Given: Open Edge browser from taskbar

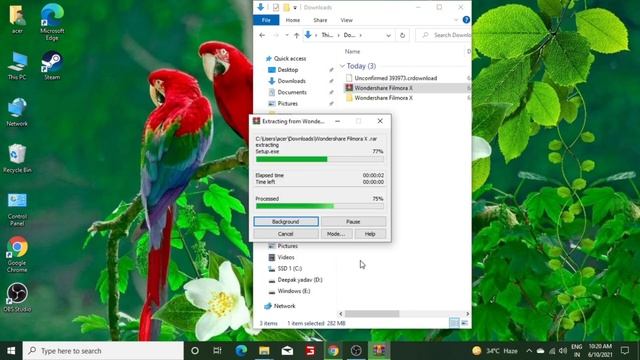Looking at the screenshot, I should tap(241, 351).
